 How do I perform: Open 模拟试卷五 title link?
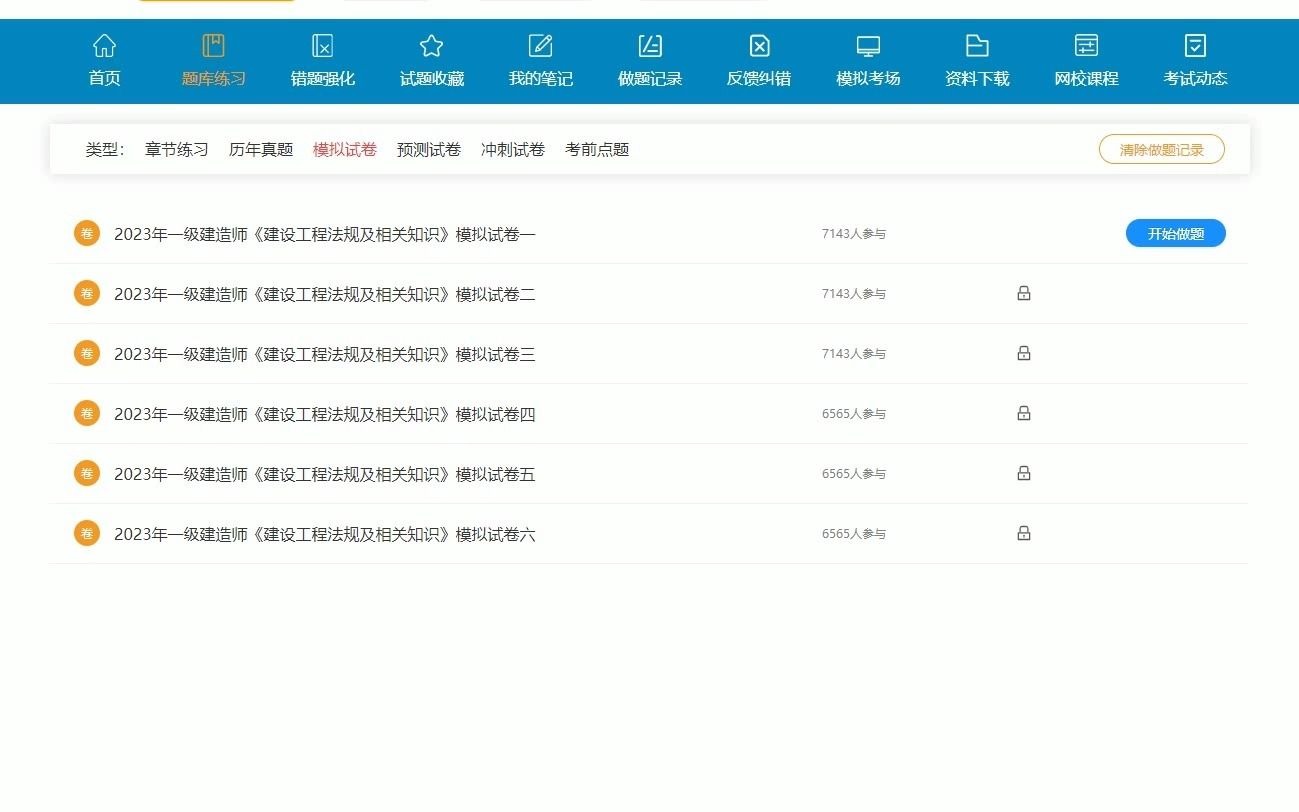[x=325, y=475]
